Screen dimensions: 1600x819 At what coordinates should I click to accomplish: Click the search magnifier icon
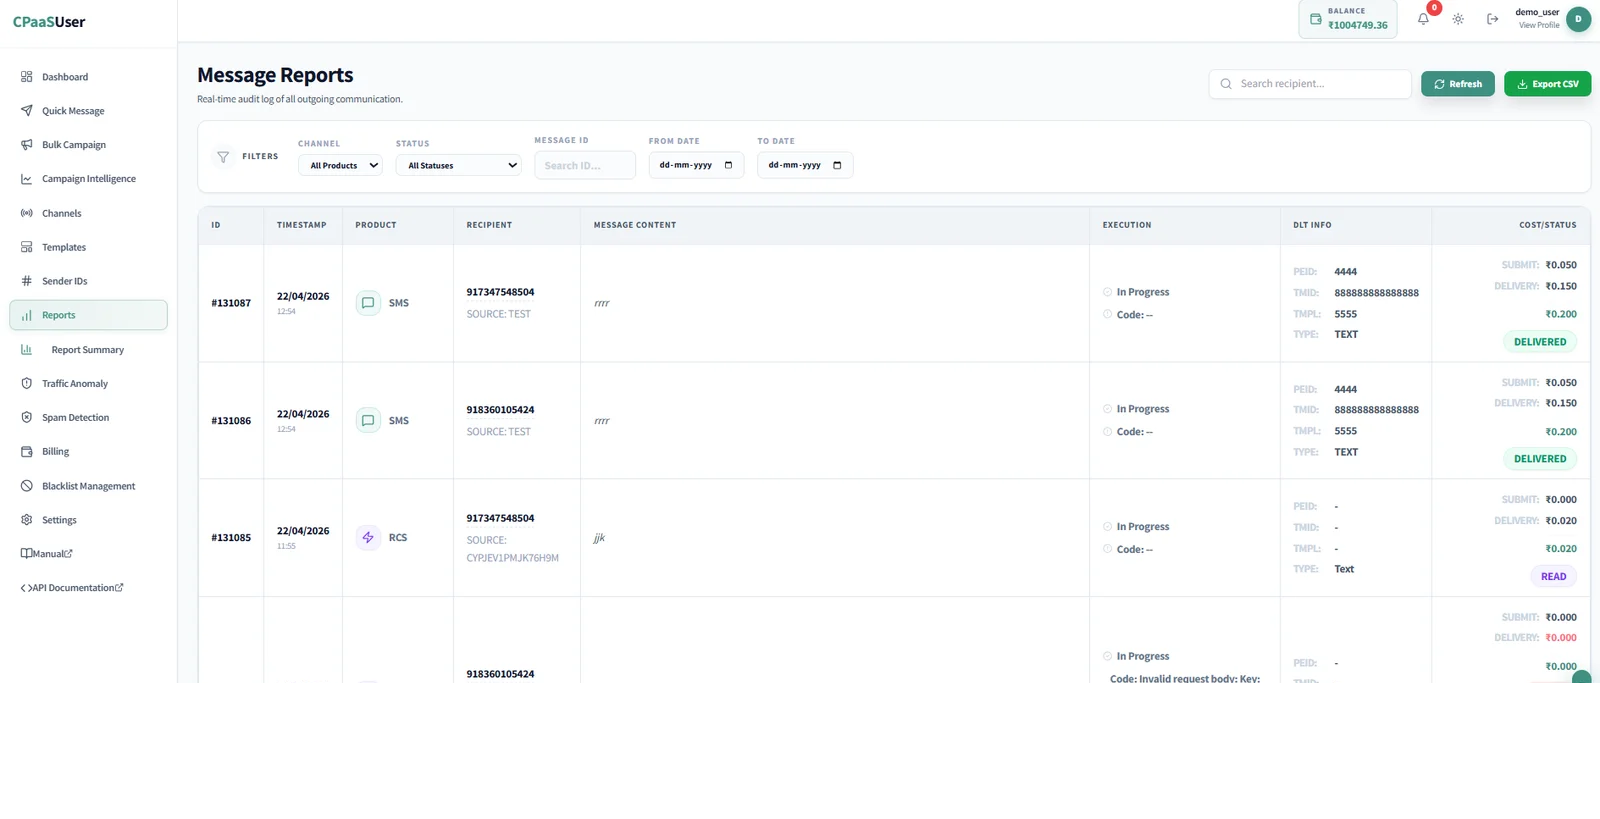point(1226,84)
